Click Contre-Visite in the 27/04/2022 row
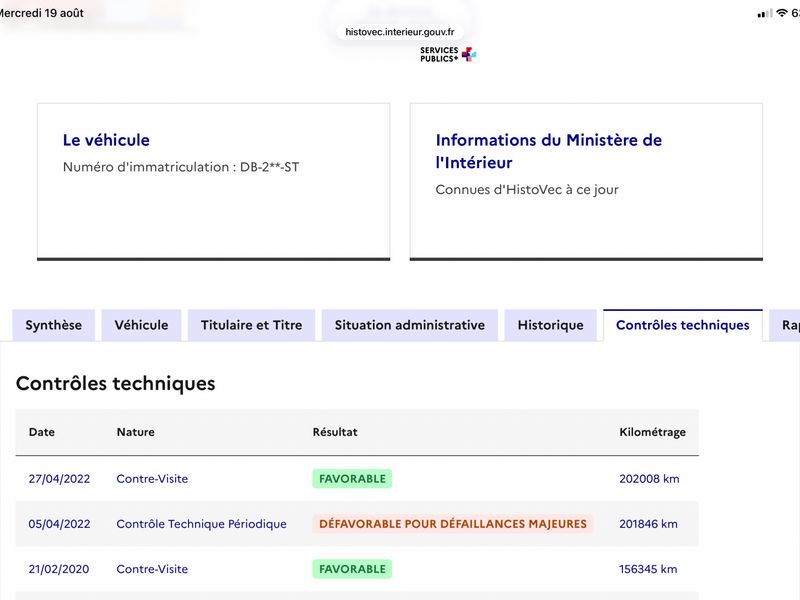This screenshot has height=600, width=800. pos(152,479)
